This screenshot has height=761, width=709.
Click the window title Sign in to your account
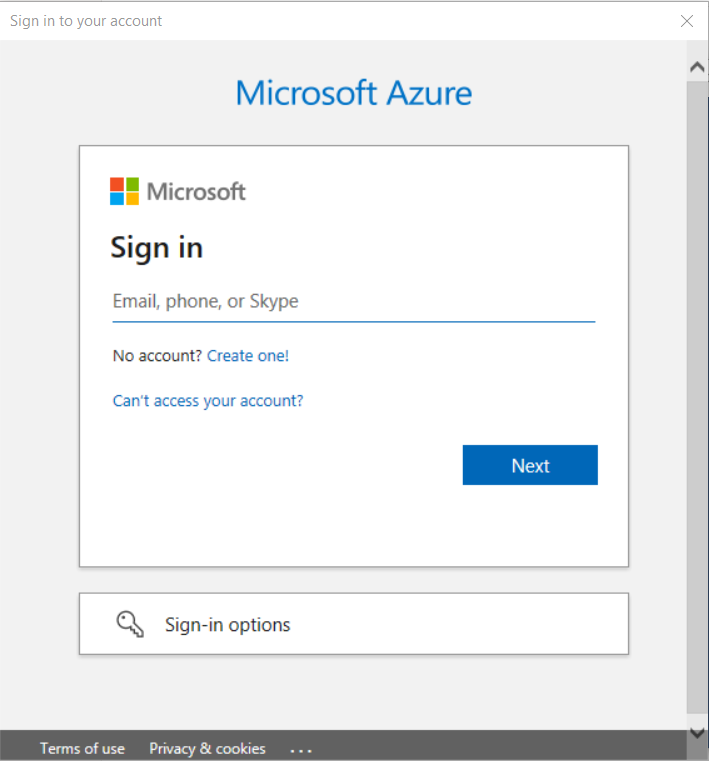[86, 21]
